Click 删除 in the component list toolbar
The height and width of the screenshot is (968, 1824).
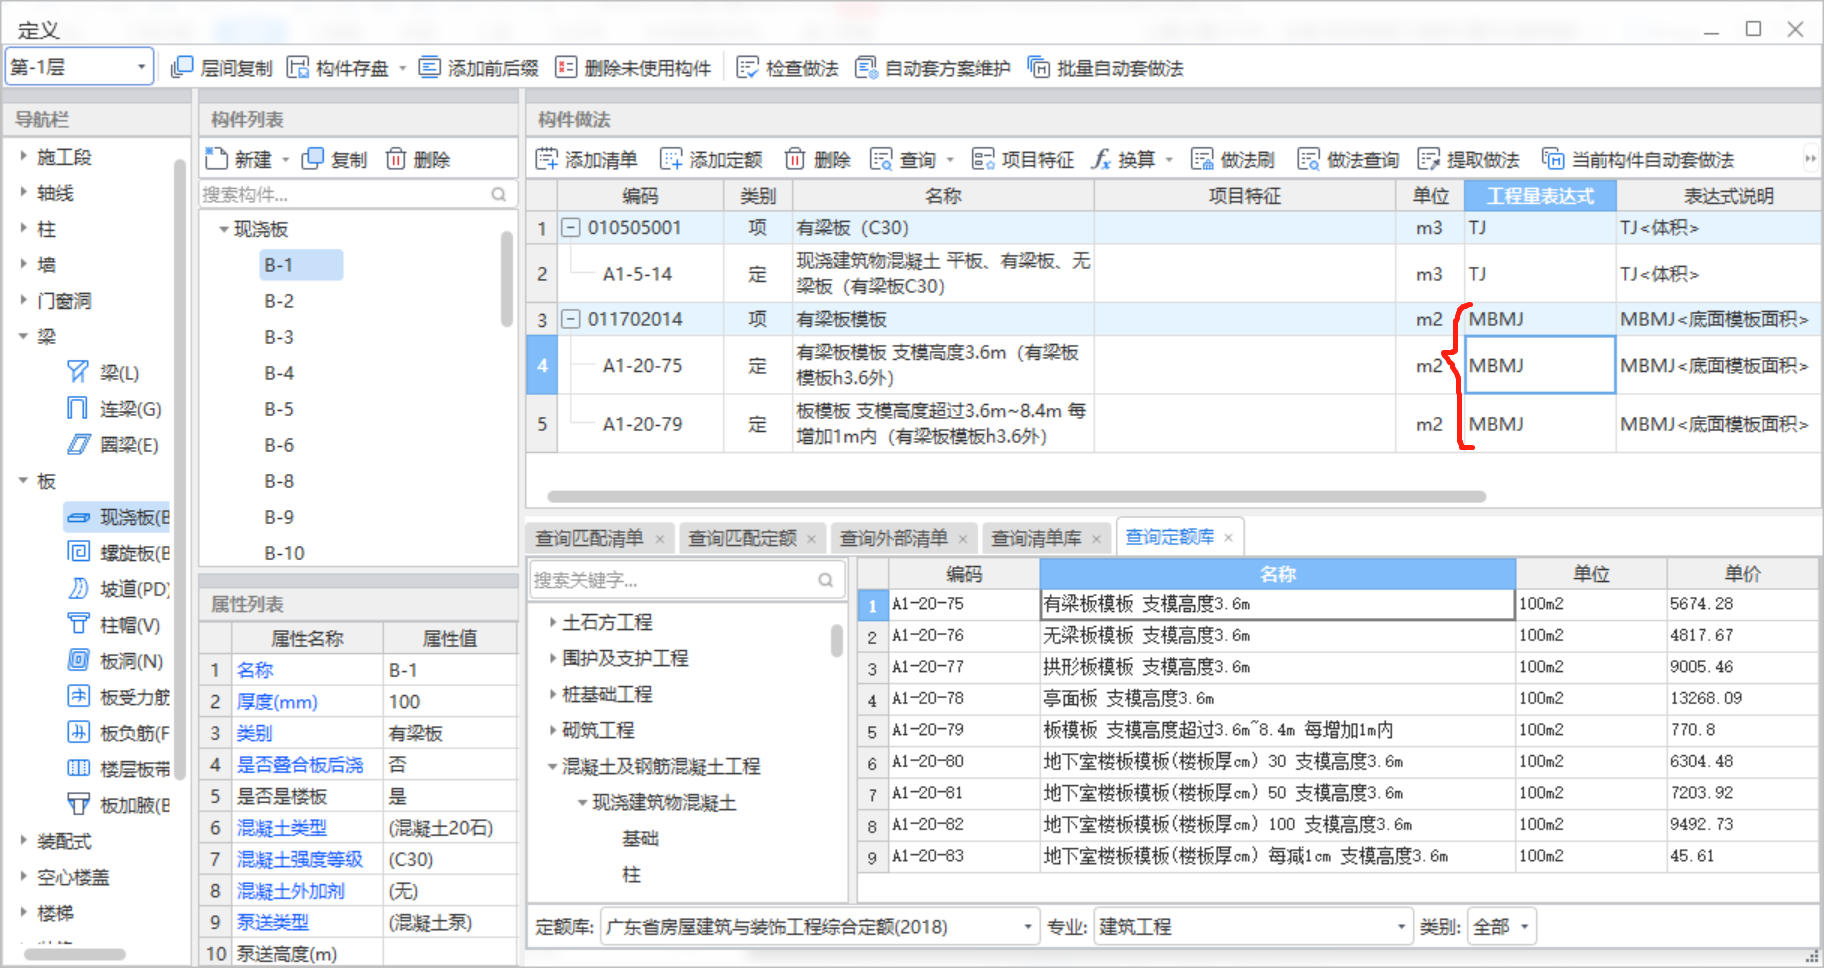(x=418, y=159)
